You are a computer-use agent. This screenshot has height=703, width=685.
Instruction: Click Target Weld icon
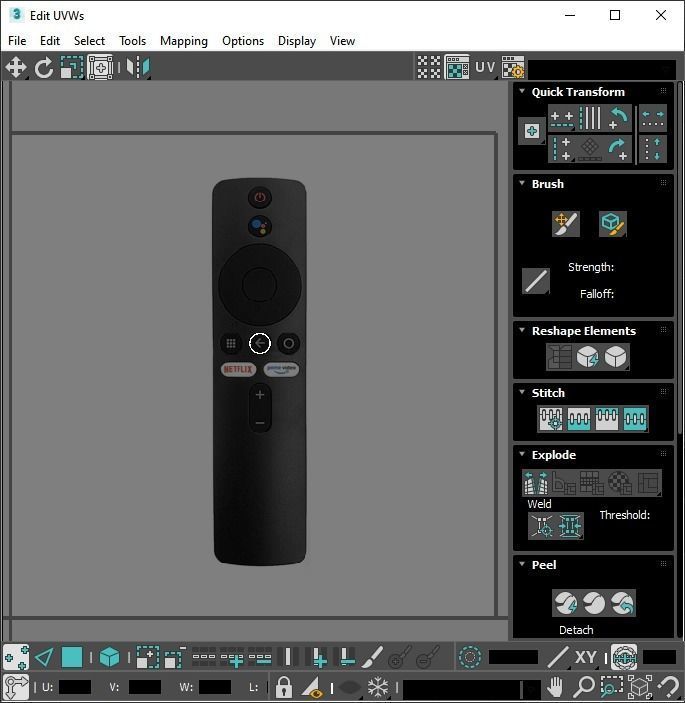[542, 526]
